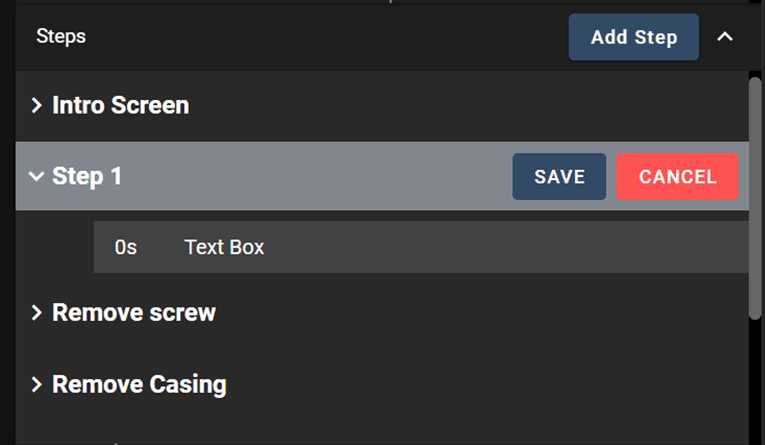765x445 pixels.
Task: Cancel editing Step 1
Action: pos(677,177)
